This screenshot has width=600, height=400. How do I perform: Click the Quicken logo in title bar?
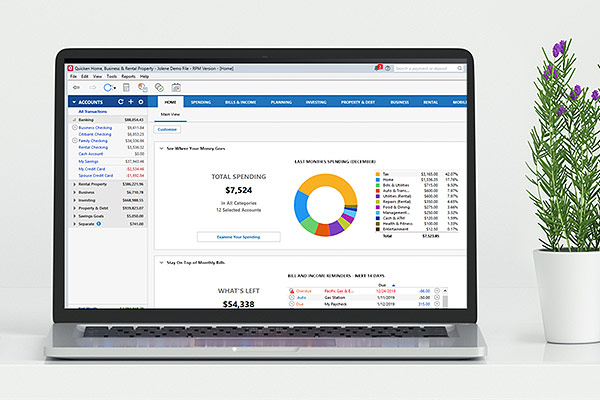pos(70,69)
